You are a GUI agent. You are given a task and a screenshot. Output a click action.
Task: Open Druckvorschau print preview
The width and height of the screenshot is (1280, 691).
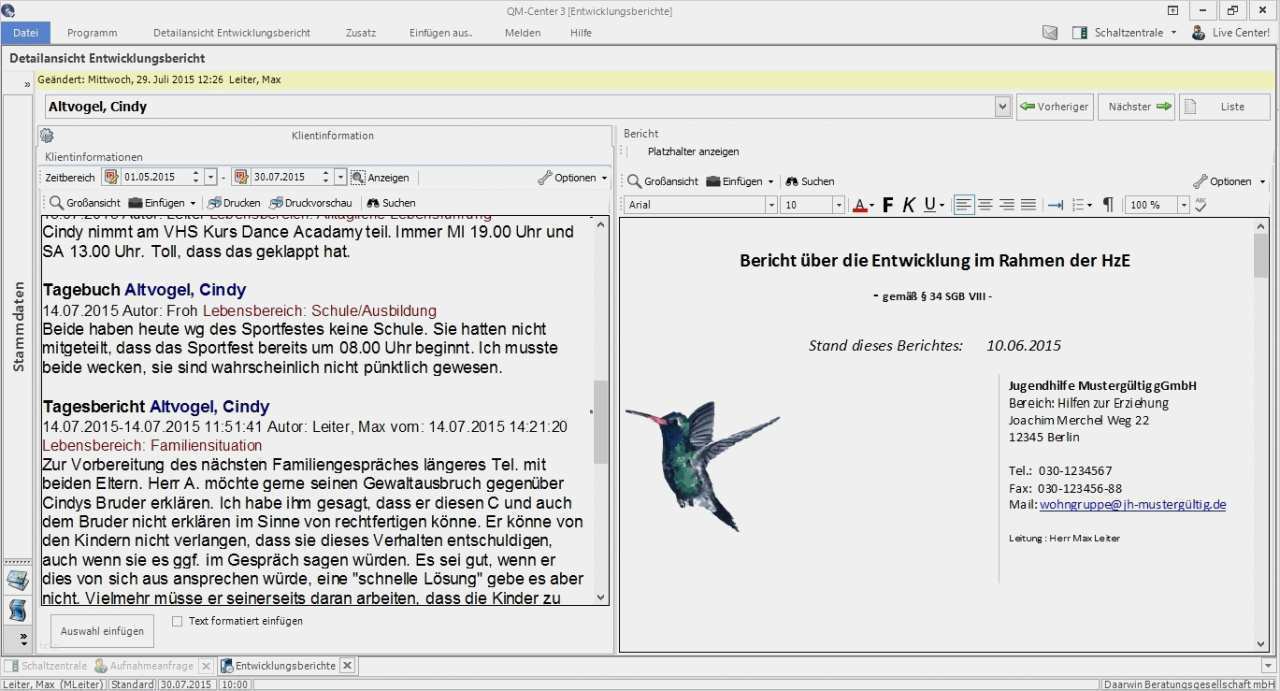pos(311,203)
